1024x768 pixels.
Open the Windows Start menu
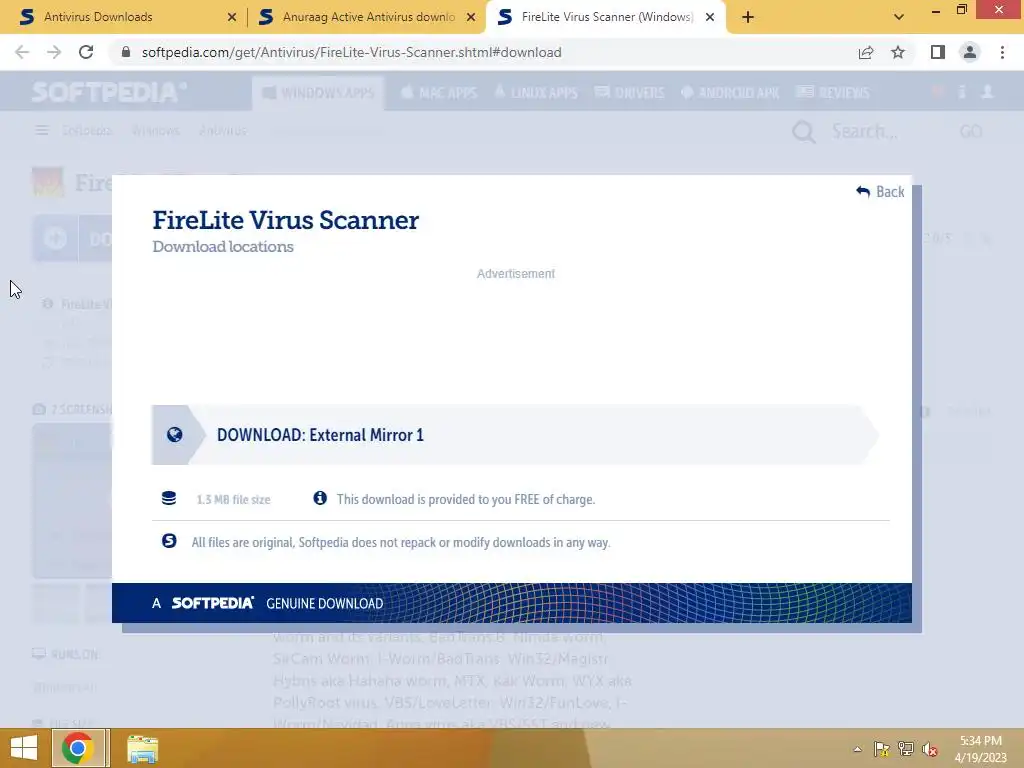click(24, 748)
